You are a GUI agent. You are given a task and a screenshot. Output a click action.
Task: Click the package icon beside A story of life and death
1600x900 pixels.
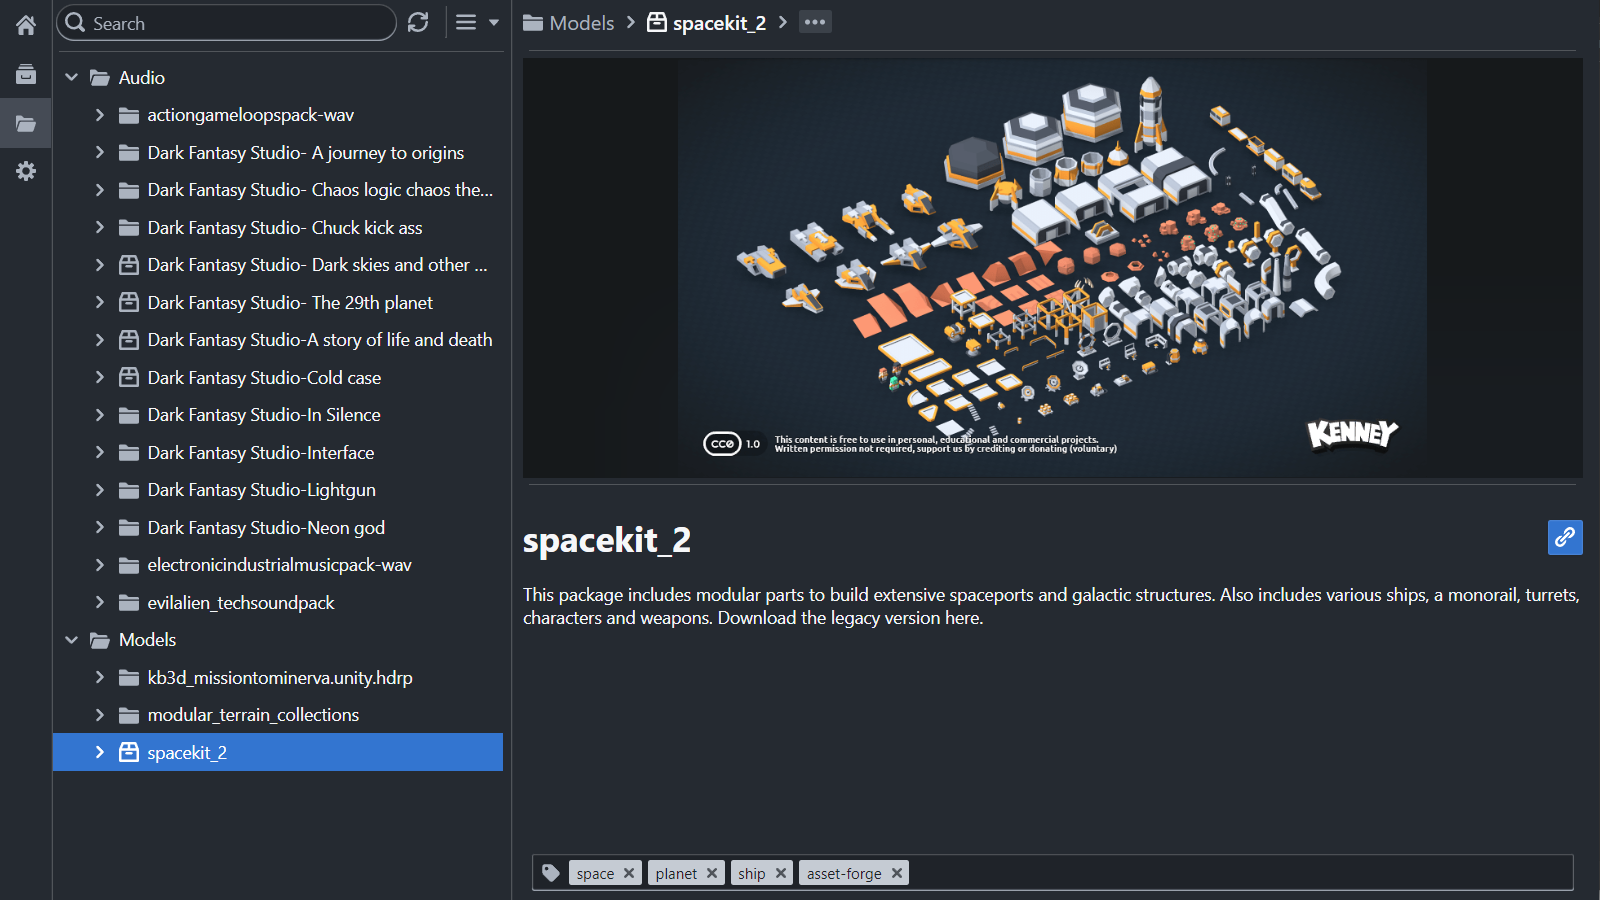point(129,340)
